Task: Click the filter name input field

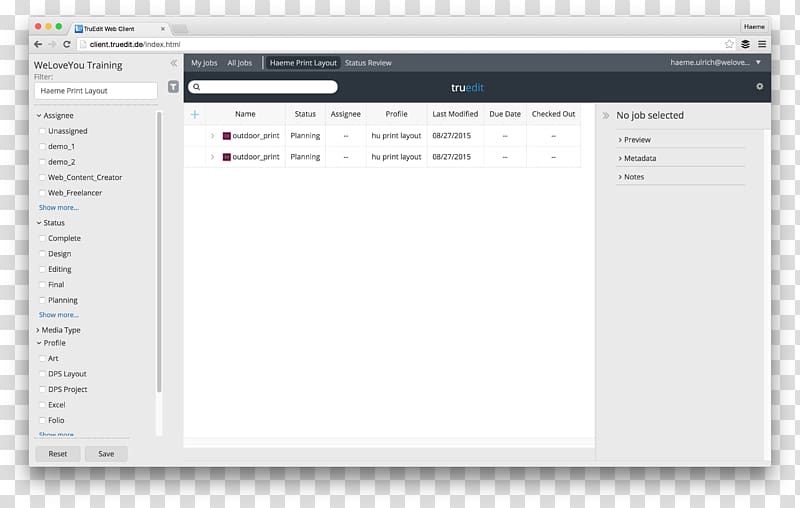Action: (96, 91)
